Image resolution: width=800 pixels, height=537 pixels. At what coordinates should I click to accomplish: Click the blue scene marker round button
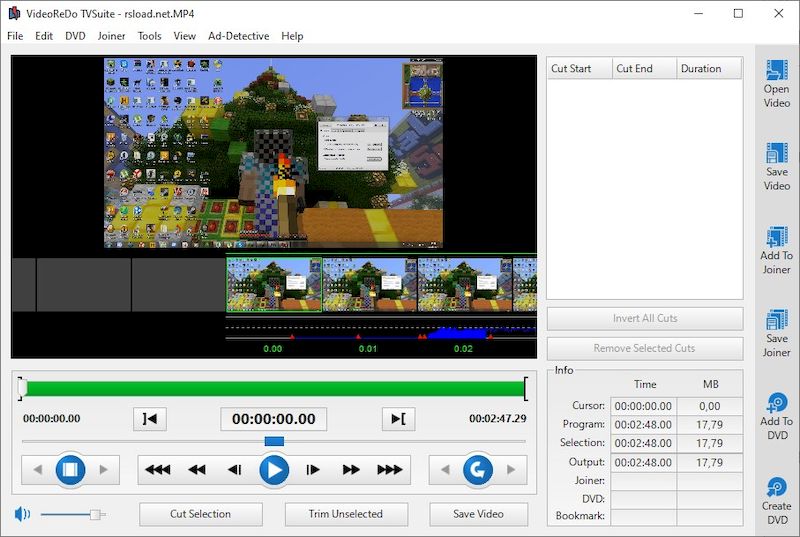click(70, 470)
